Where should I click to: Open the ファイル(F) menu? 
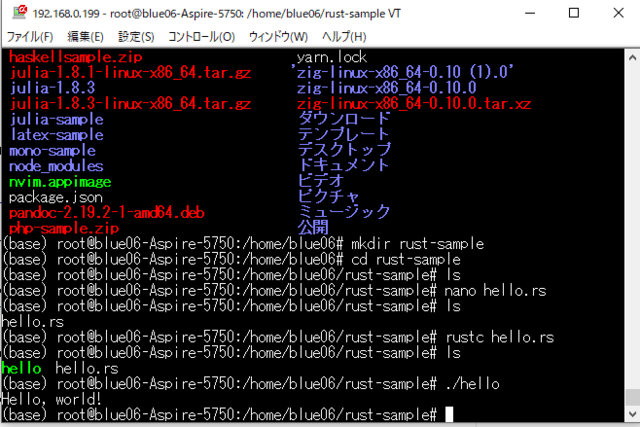[x=30, y=37]
